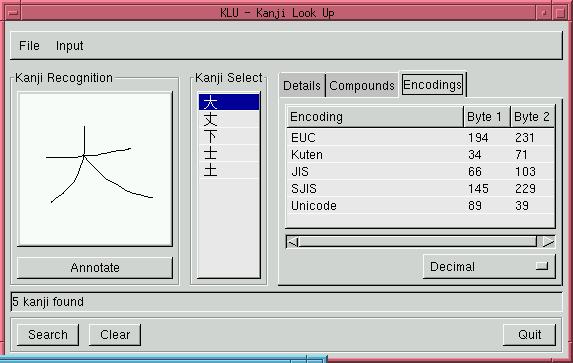Image resolution: width=573 pixels, height=363 pixels.
Task: Maximize the KLU window
Action: [x=560, y=13]
